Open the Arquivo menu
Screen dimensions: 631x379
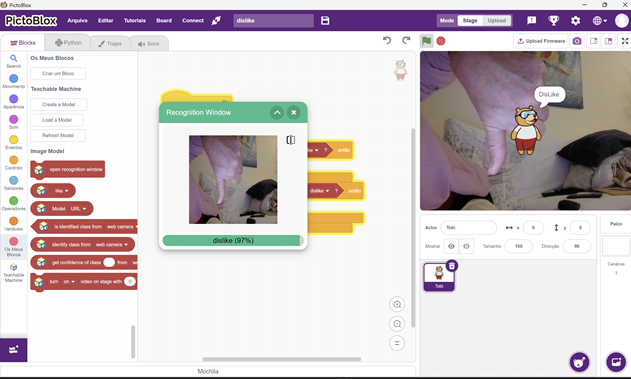(x=77, y=21)
